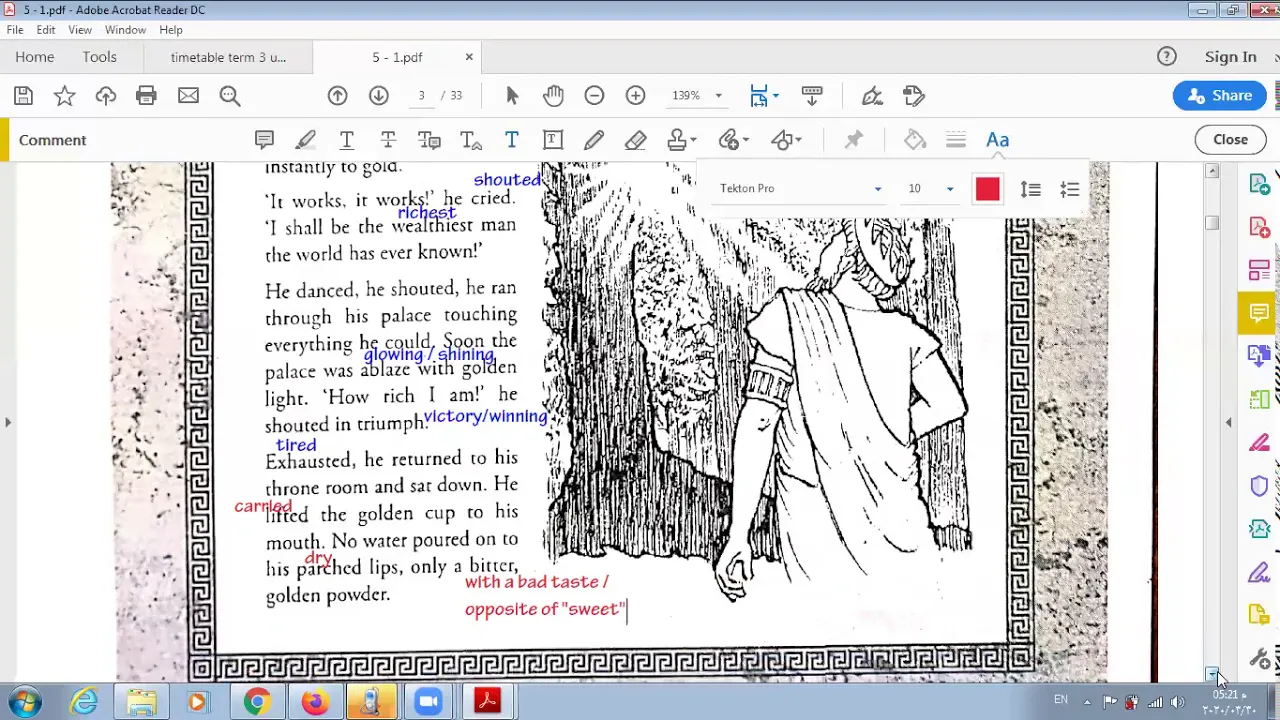Click the upload to cloud icon
This screenshot has width=1280, height=720.
[x=106, y=96]
